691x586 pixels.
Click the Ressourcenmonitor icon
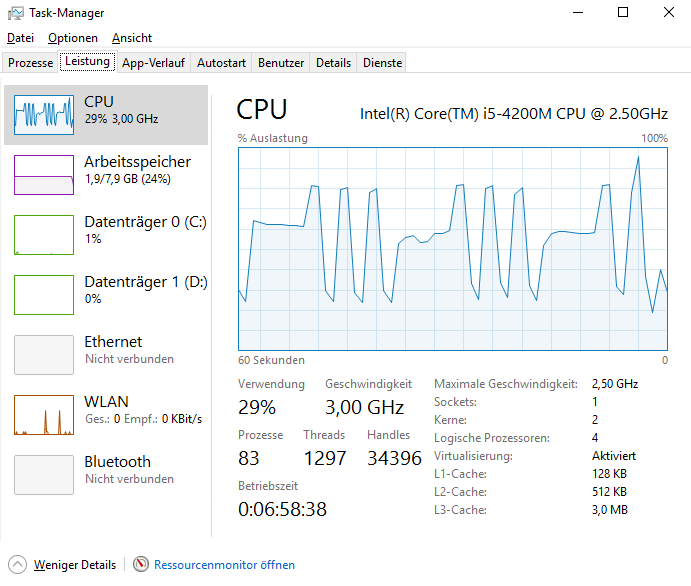[141, 565]
